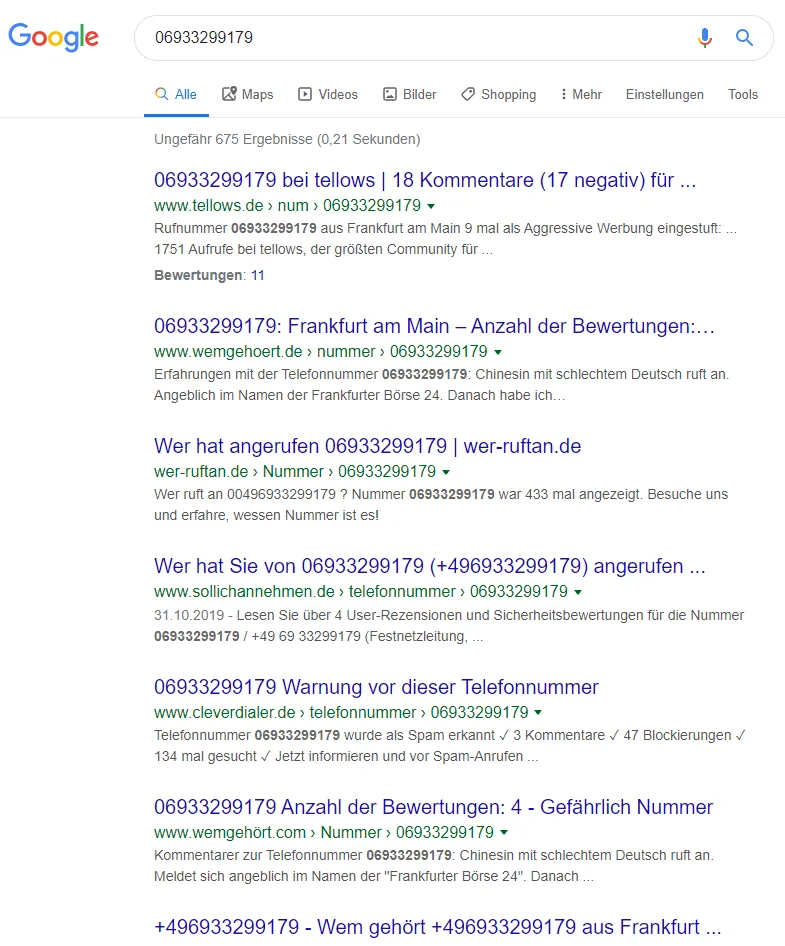Click the Google logo
This screenshot has width=785, height=946.
click(x=54, y=37)
